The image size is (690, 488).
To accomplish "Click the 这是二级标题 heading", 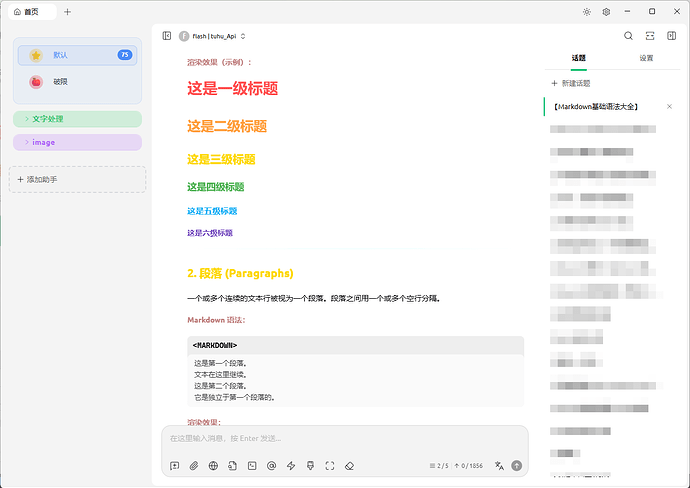I will coord(227,126).
